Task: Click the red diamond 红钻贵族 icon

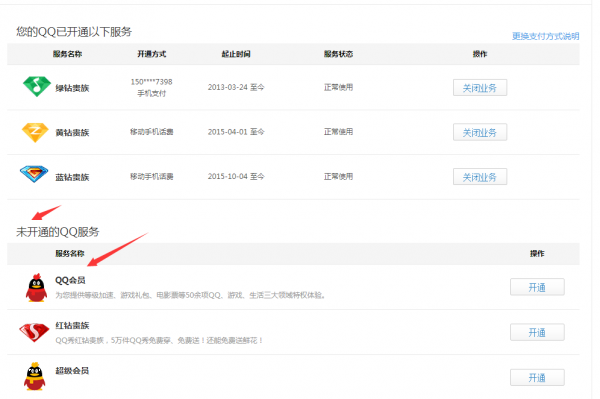Action: tap(34, 332)
